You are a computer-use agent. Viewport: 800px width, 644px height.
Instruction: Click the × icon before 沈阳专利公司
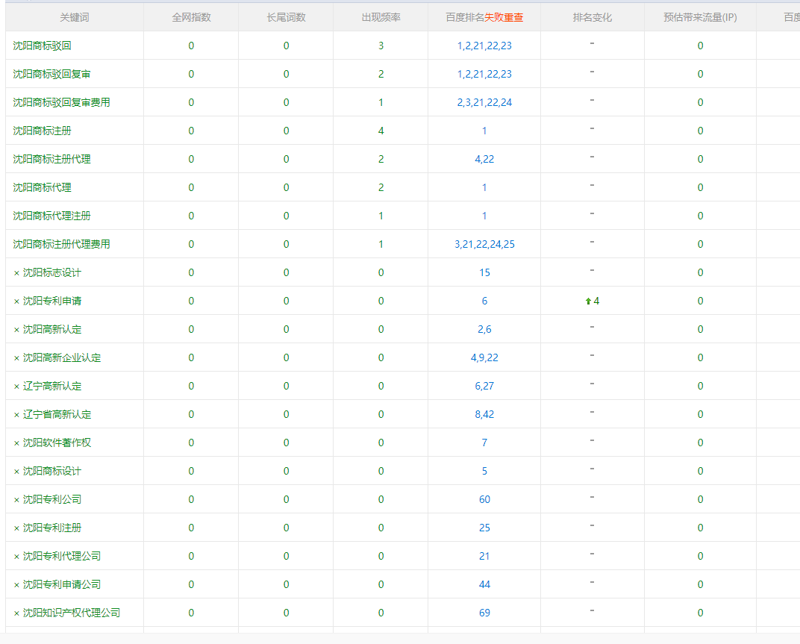(16, 500)
